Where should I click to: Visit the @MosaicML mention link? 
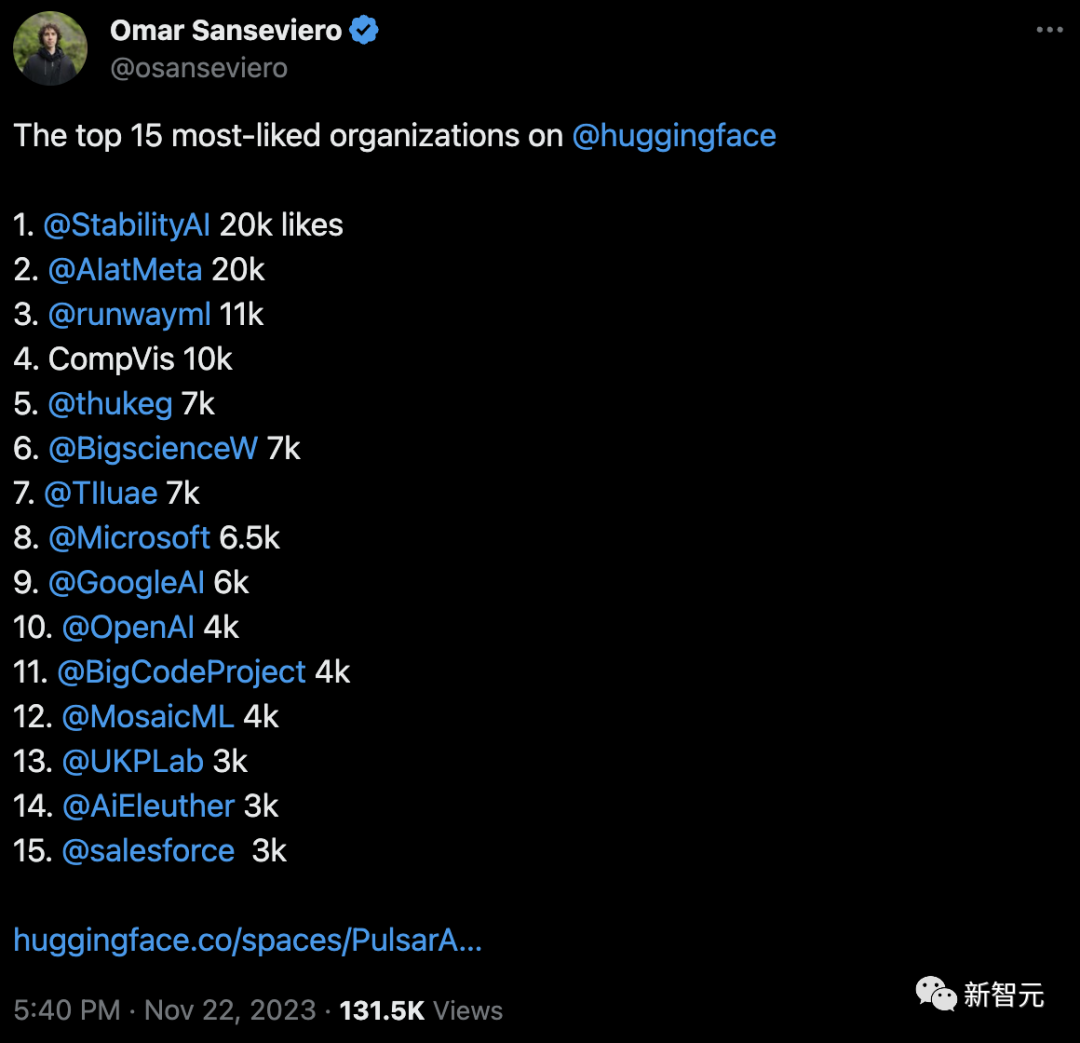(148, 717)
